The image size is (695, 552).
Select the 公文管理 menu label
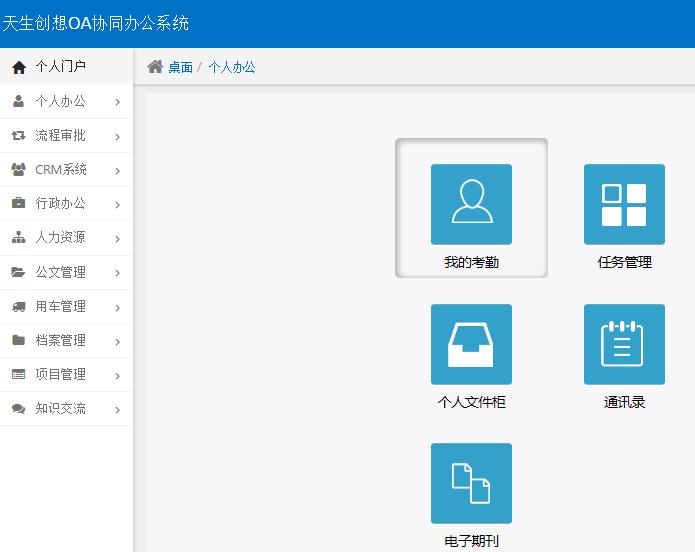coord(60,272)
